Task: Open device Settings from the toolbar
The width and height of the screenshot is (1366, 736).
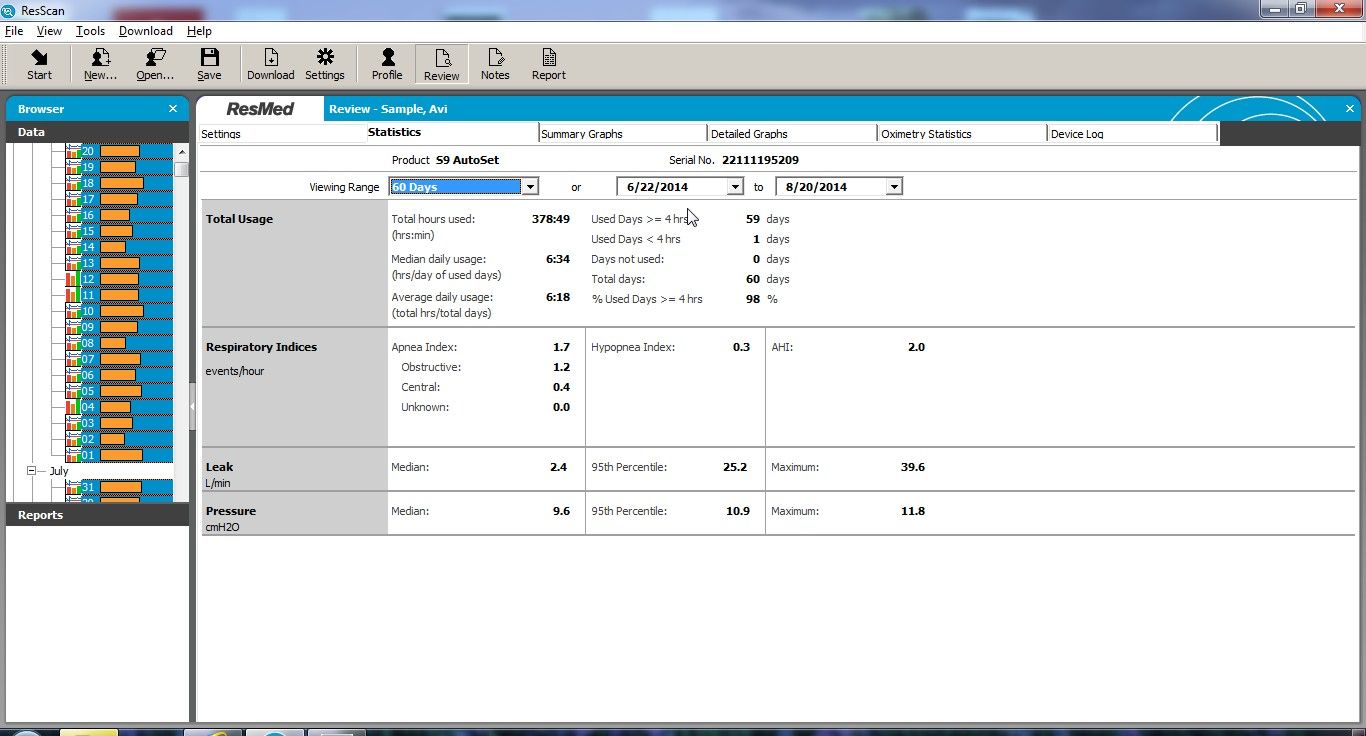Action: click(325, 64)
